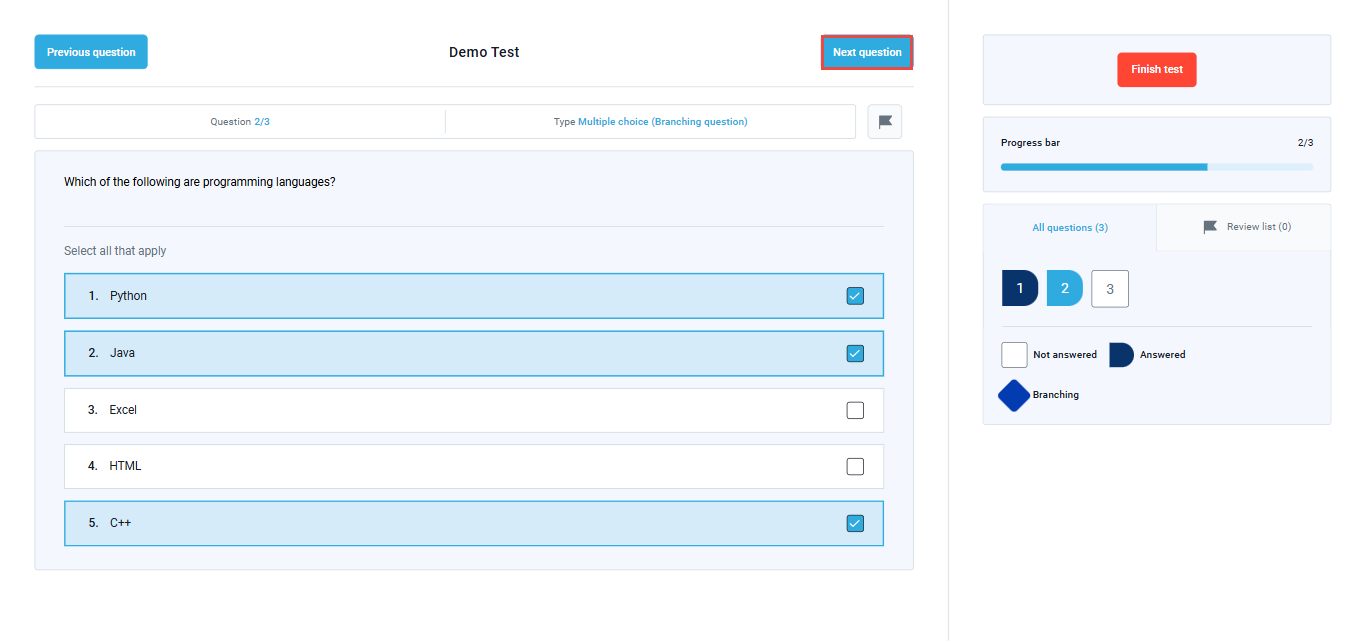Select question 2 in the navigator

[1065, 288]
